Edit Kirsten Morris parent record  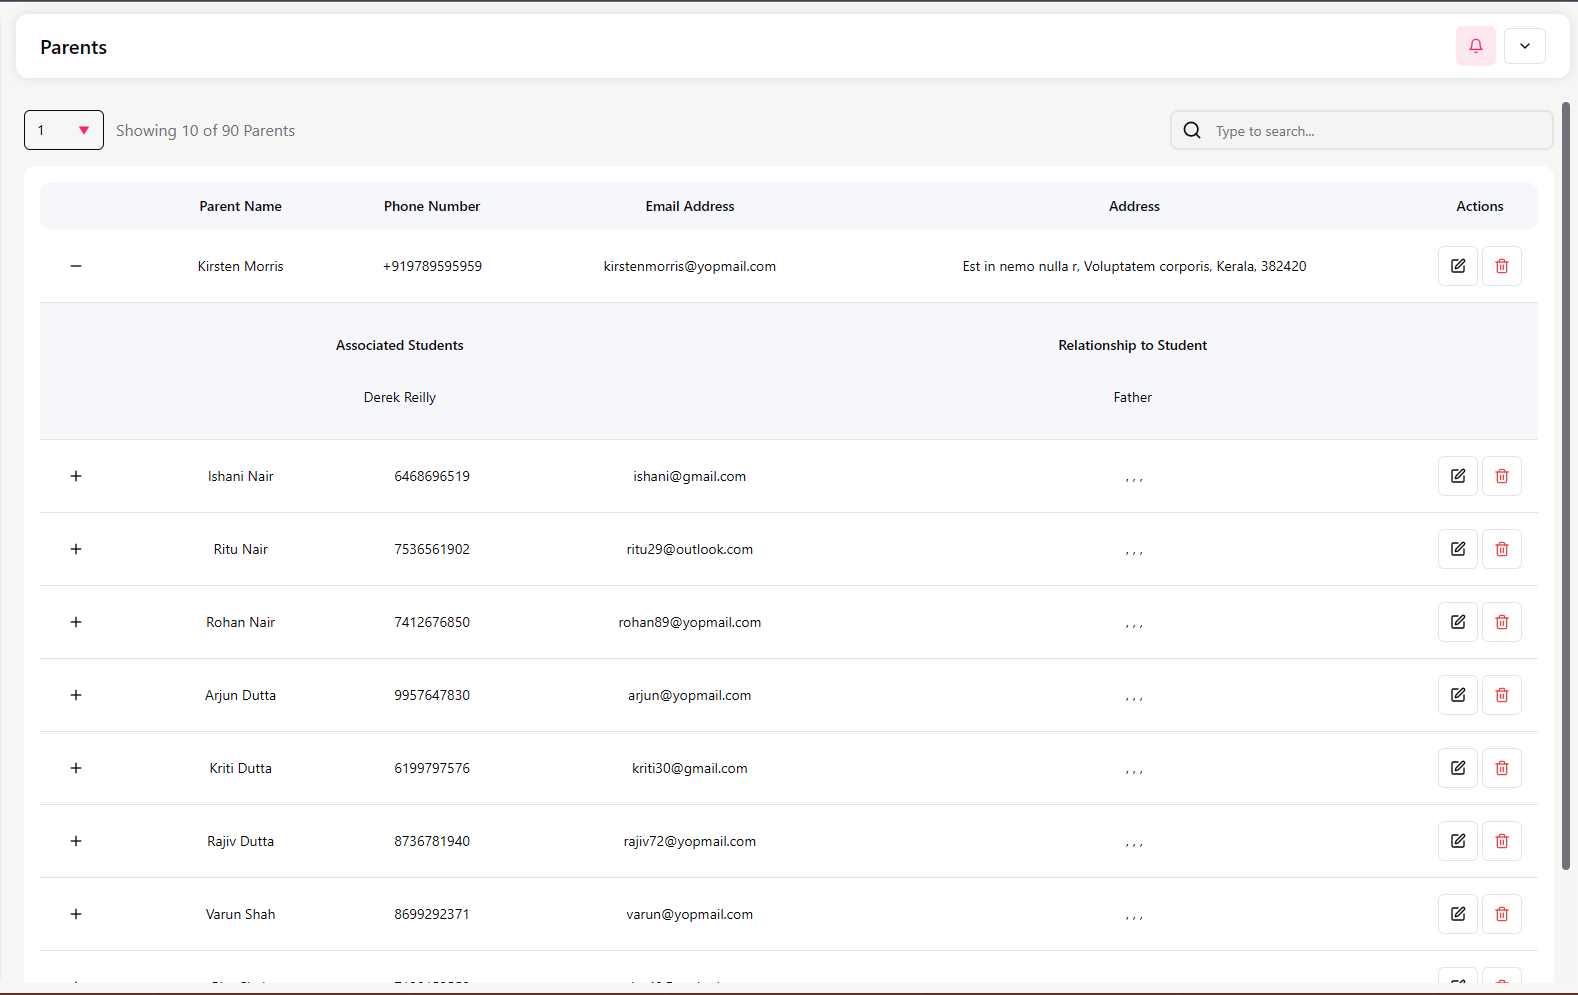[1457, 266]
